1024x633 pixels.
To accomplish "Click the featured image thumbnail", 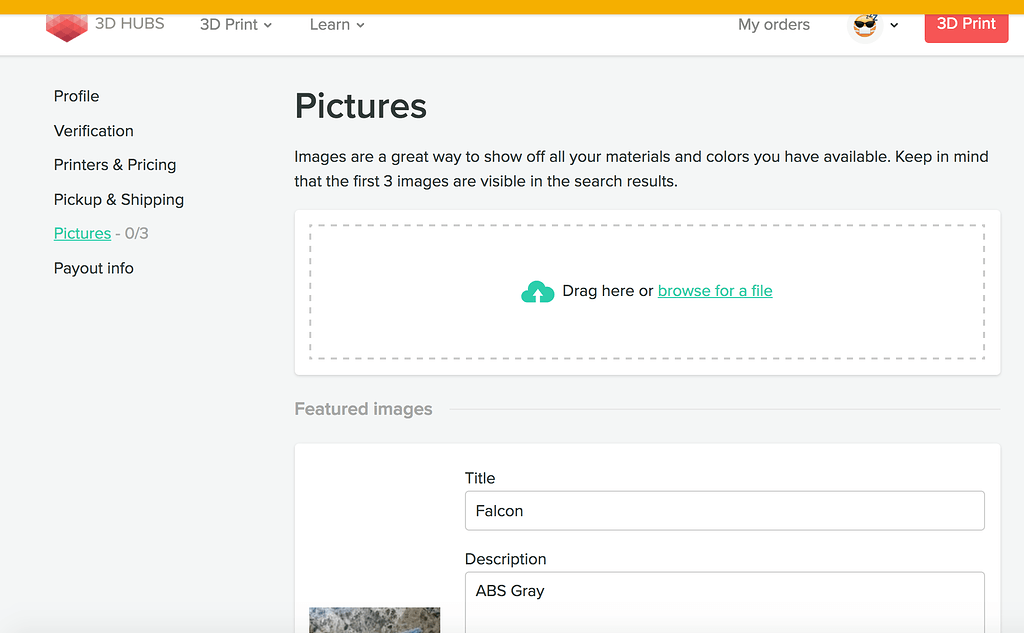I will (x=374, y=622).
